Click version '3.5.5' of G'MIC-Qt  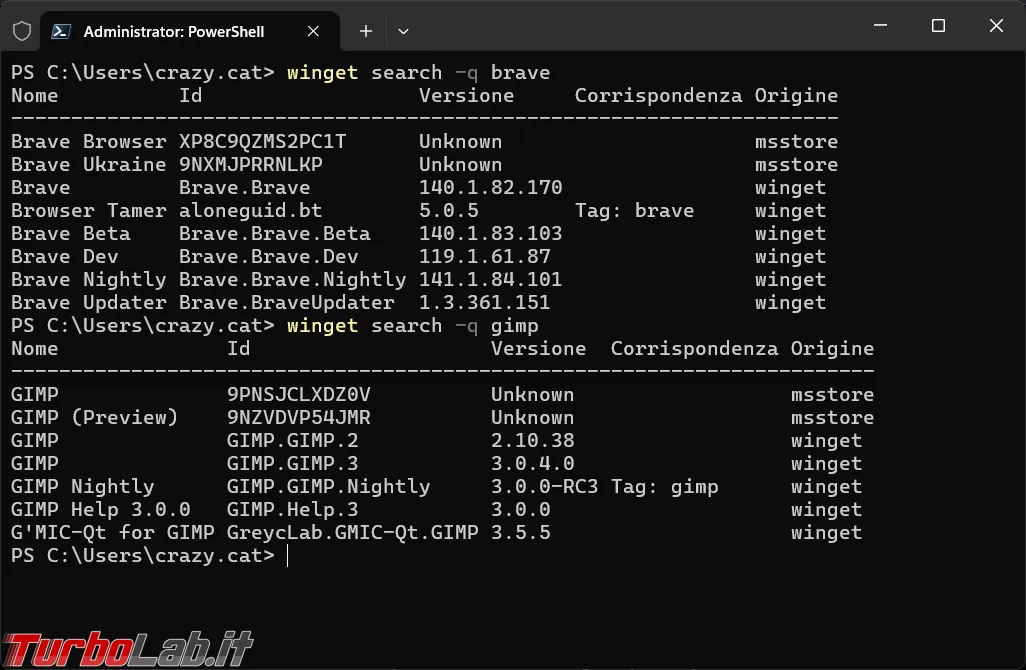pyautogui.click(x=521, y=533)
